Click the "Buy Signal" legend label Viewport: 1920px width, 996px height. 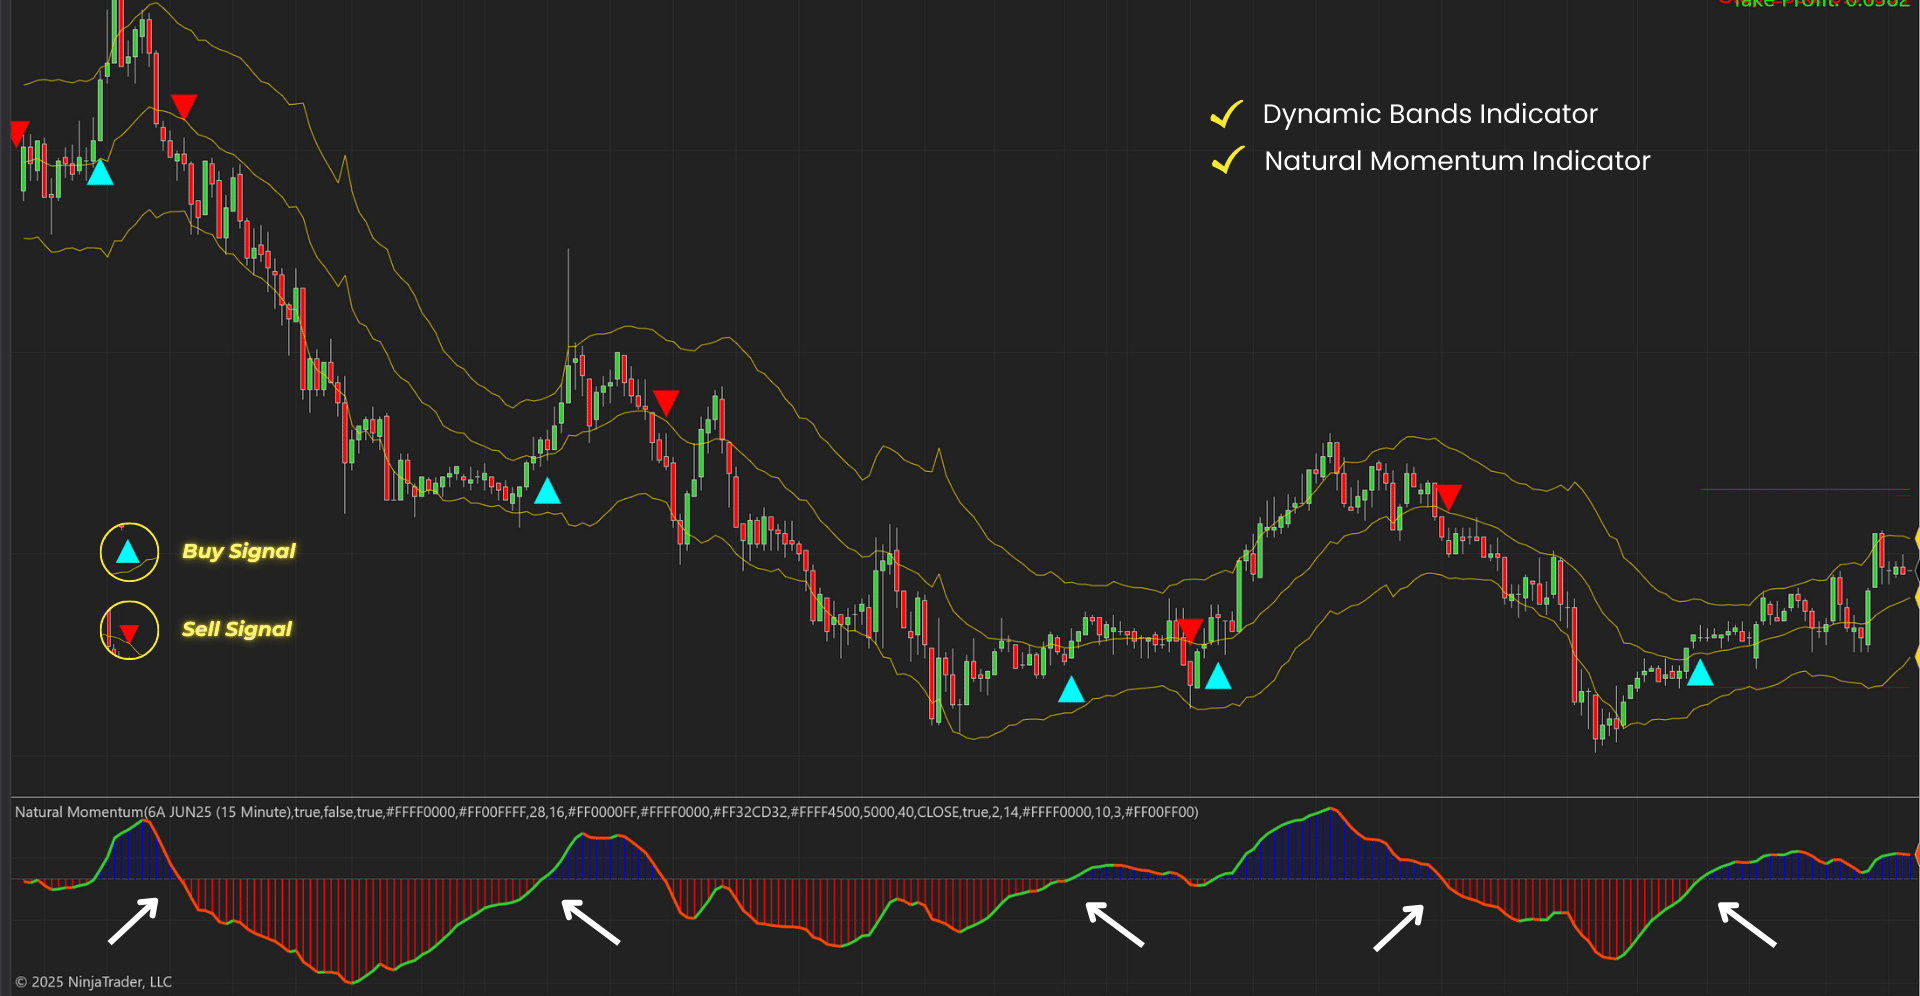click(239, 551)
